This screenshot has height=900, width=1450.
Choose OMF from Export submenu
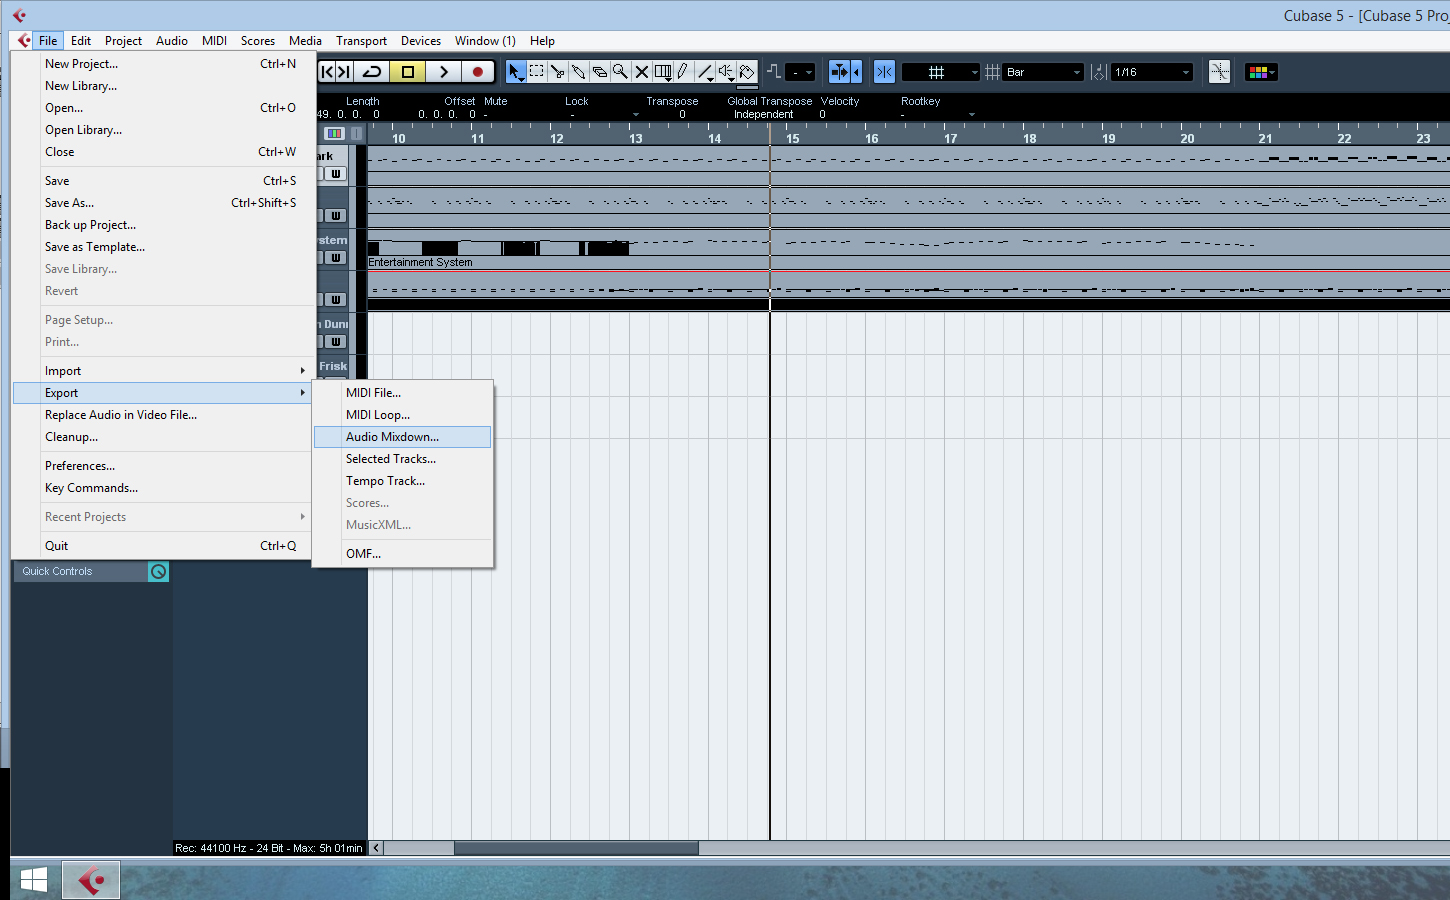[402, 554]
